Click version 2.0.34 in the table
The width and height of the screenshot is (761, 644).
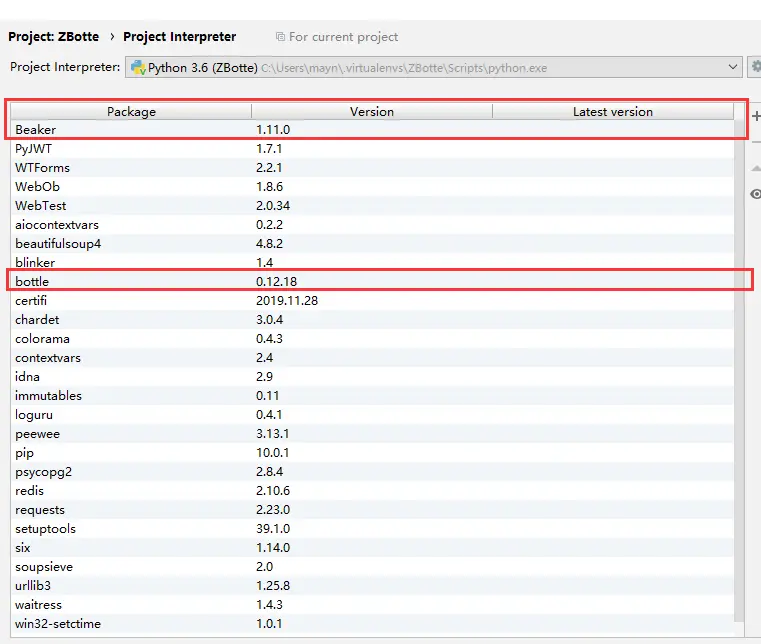coord(273,205)
